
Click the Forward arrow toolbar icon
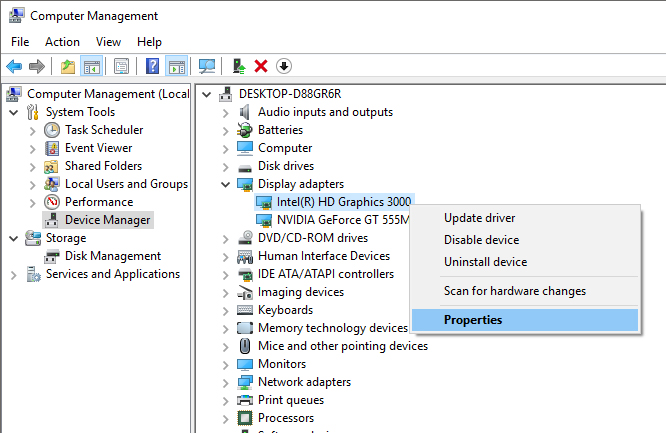coord(37,66)
